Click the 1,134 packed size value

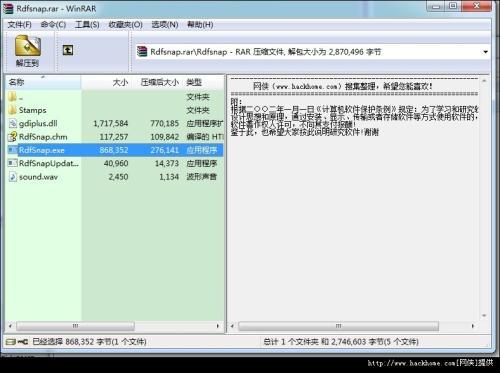pos(169,177)
